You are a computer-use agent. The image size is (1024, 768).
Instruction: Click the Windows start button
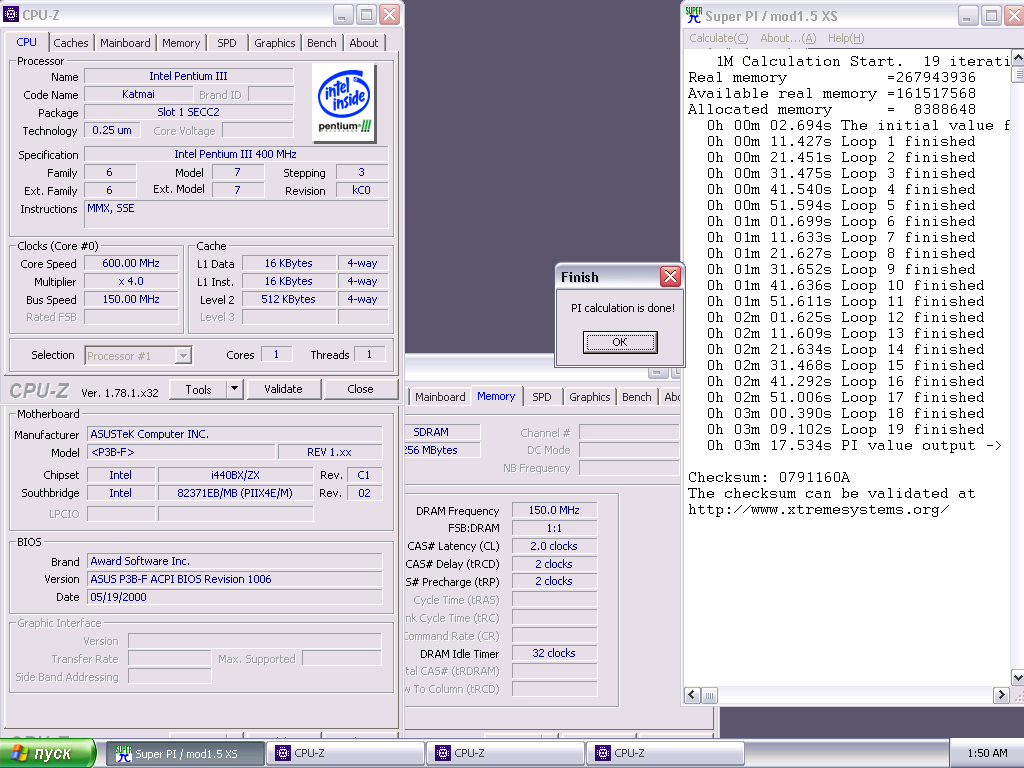48,753
